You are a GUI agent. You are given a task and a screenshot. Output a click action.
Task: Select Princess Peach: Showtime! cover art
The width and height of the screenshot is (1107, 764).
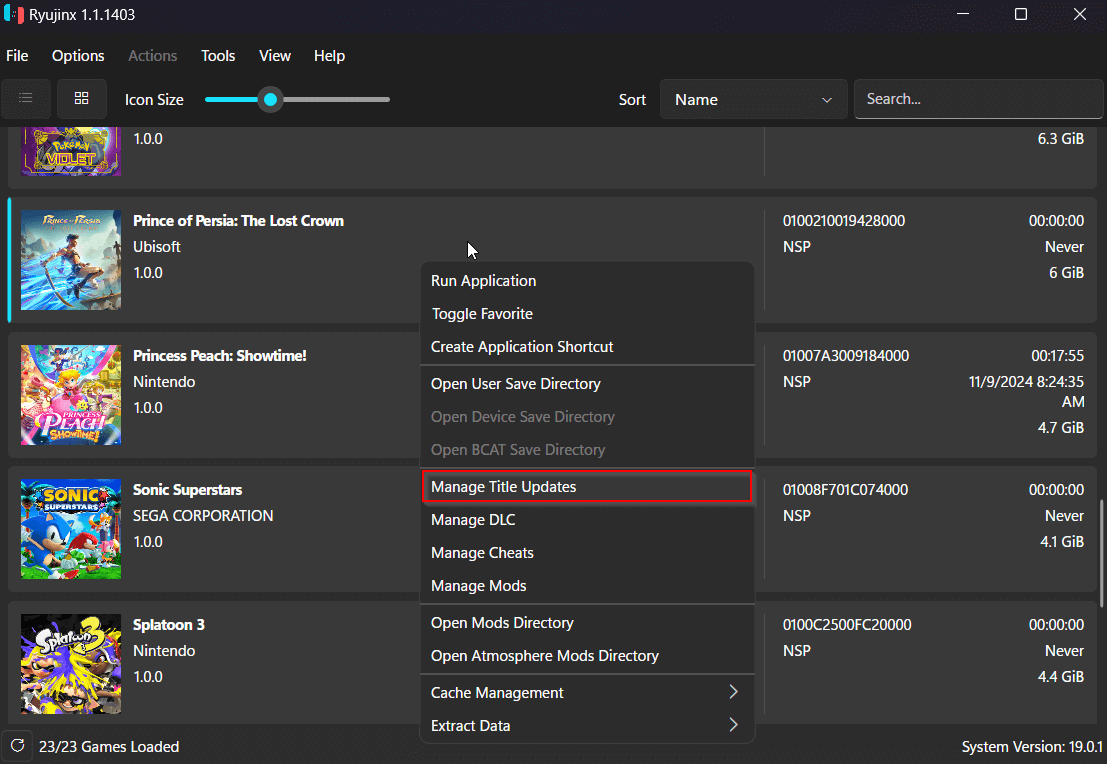(x=71, y=395)
